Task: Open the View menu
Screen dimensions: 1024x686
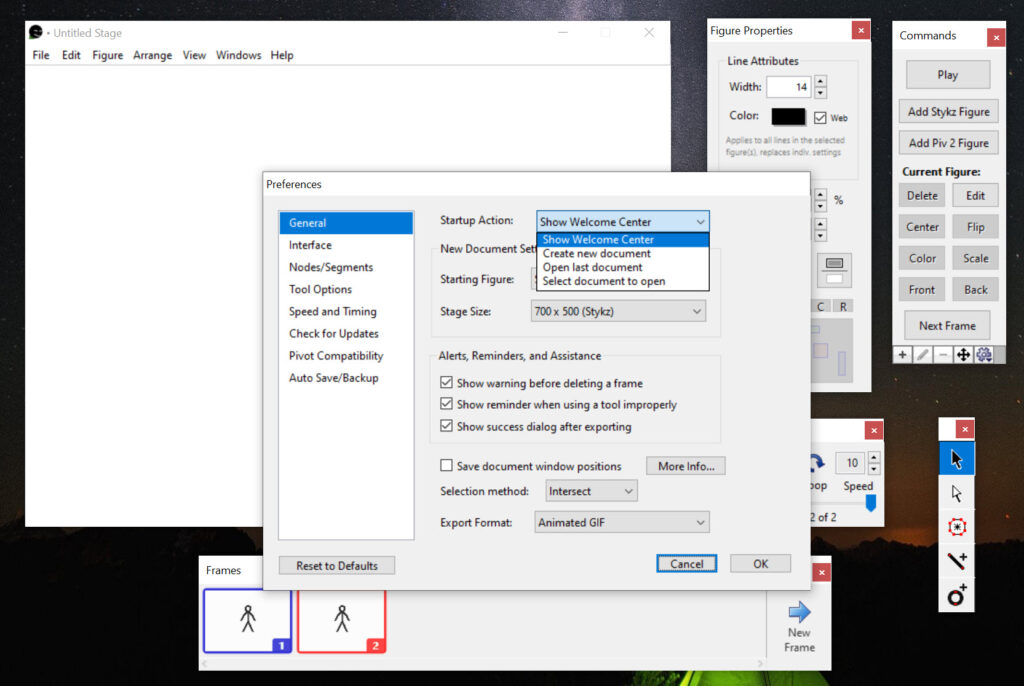Action: tap(194, 56)
